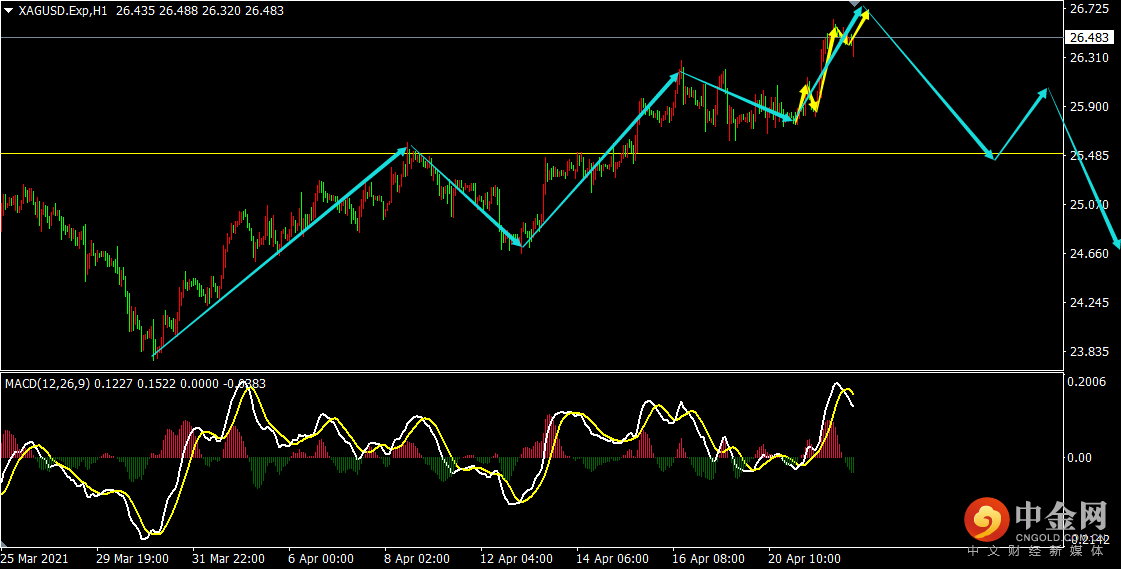Click the 25.070 price axis label
The width and height of the screenshot is (1121, 569).
click(x=1088, y=205)
